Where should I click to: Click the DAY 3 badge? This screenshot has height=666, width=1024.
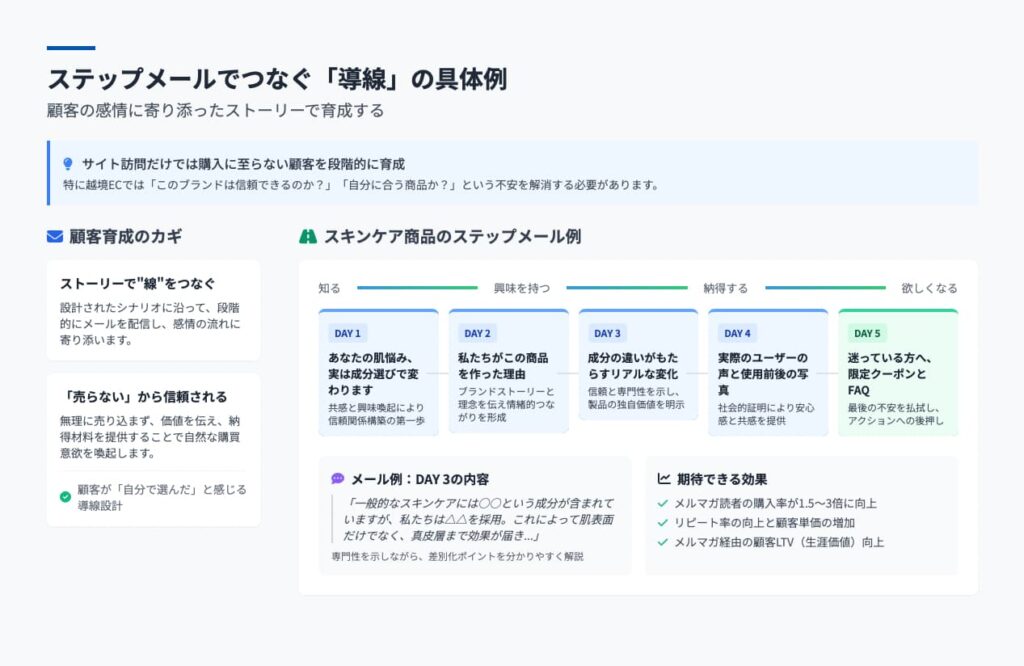(607, 333)
